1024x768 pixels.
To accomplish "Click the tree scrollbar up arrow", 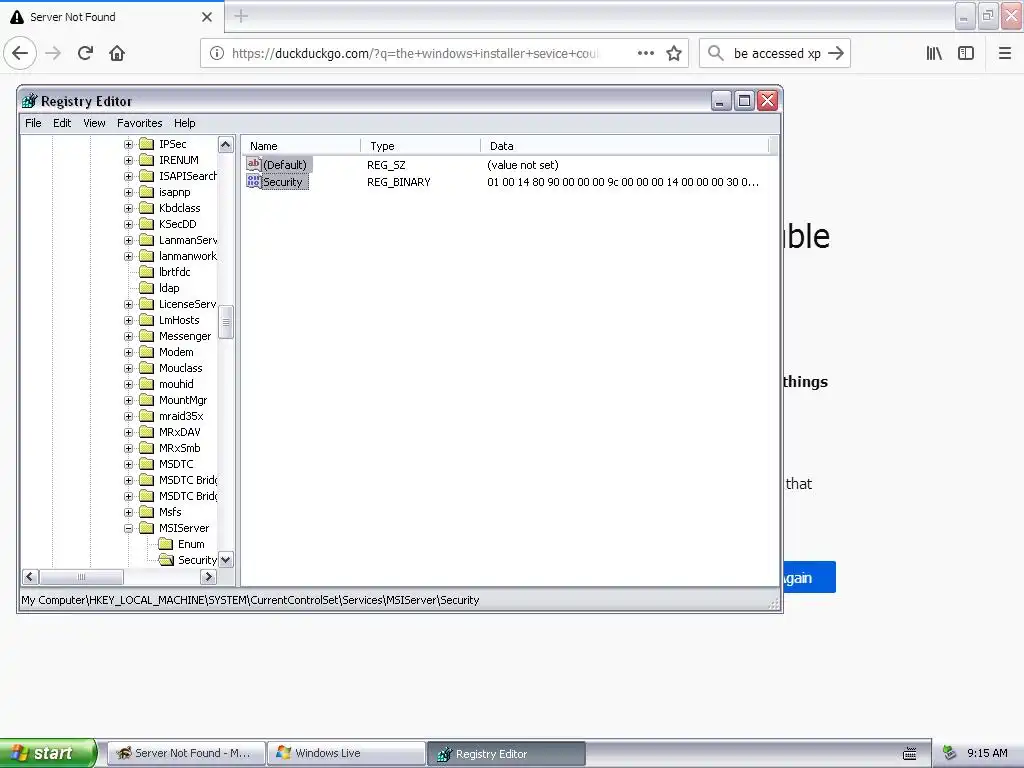I will pos(226,144).
